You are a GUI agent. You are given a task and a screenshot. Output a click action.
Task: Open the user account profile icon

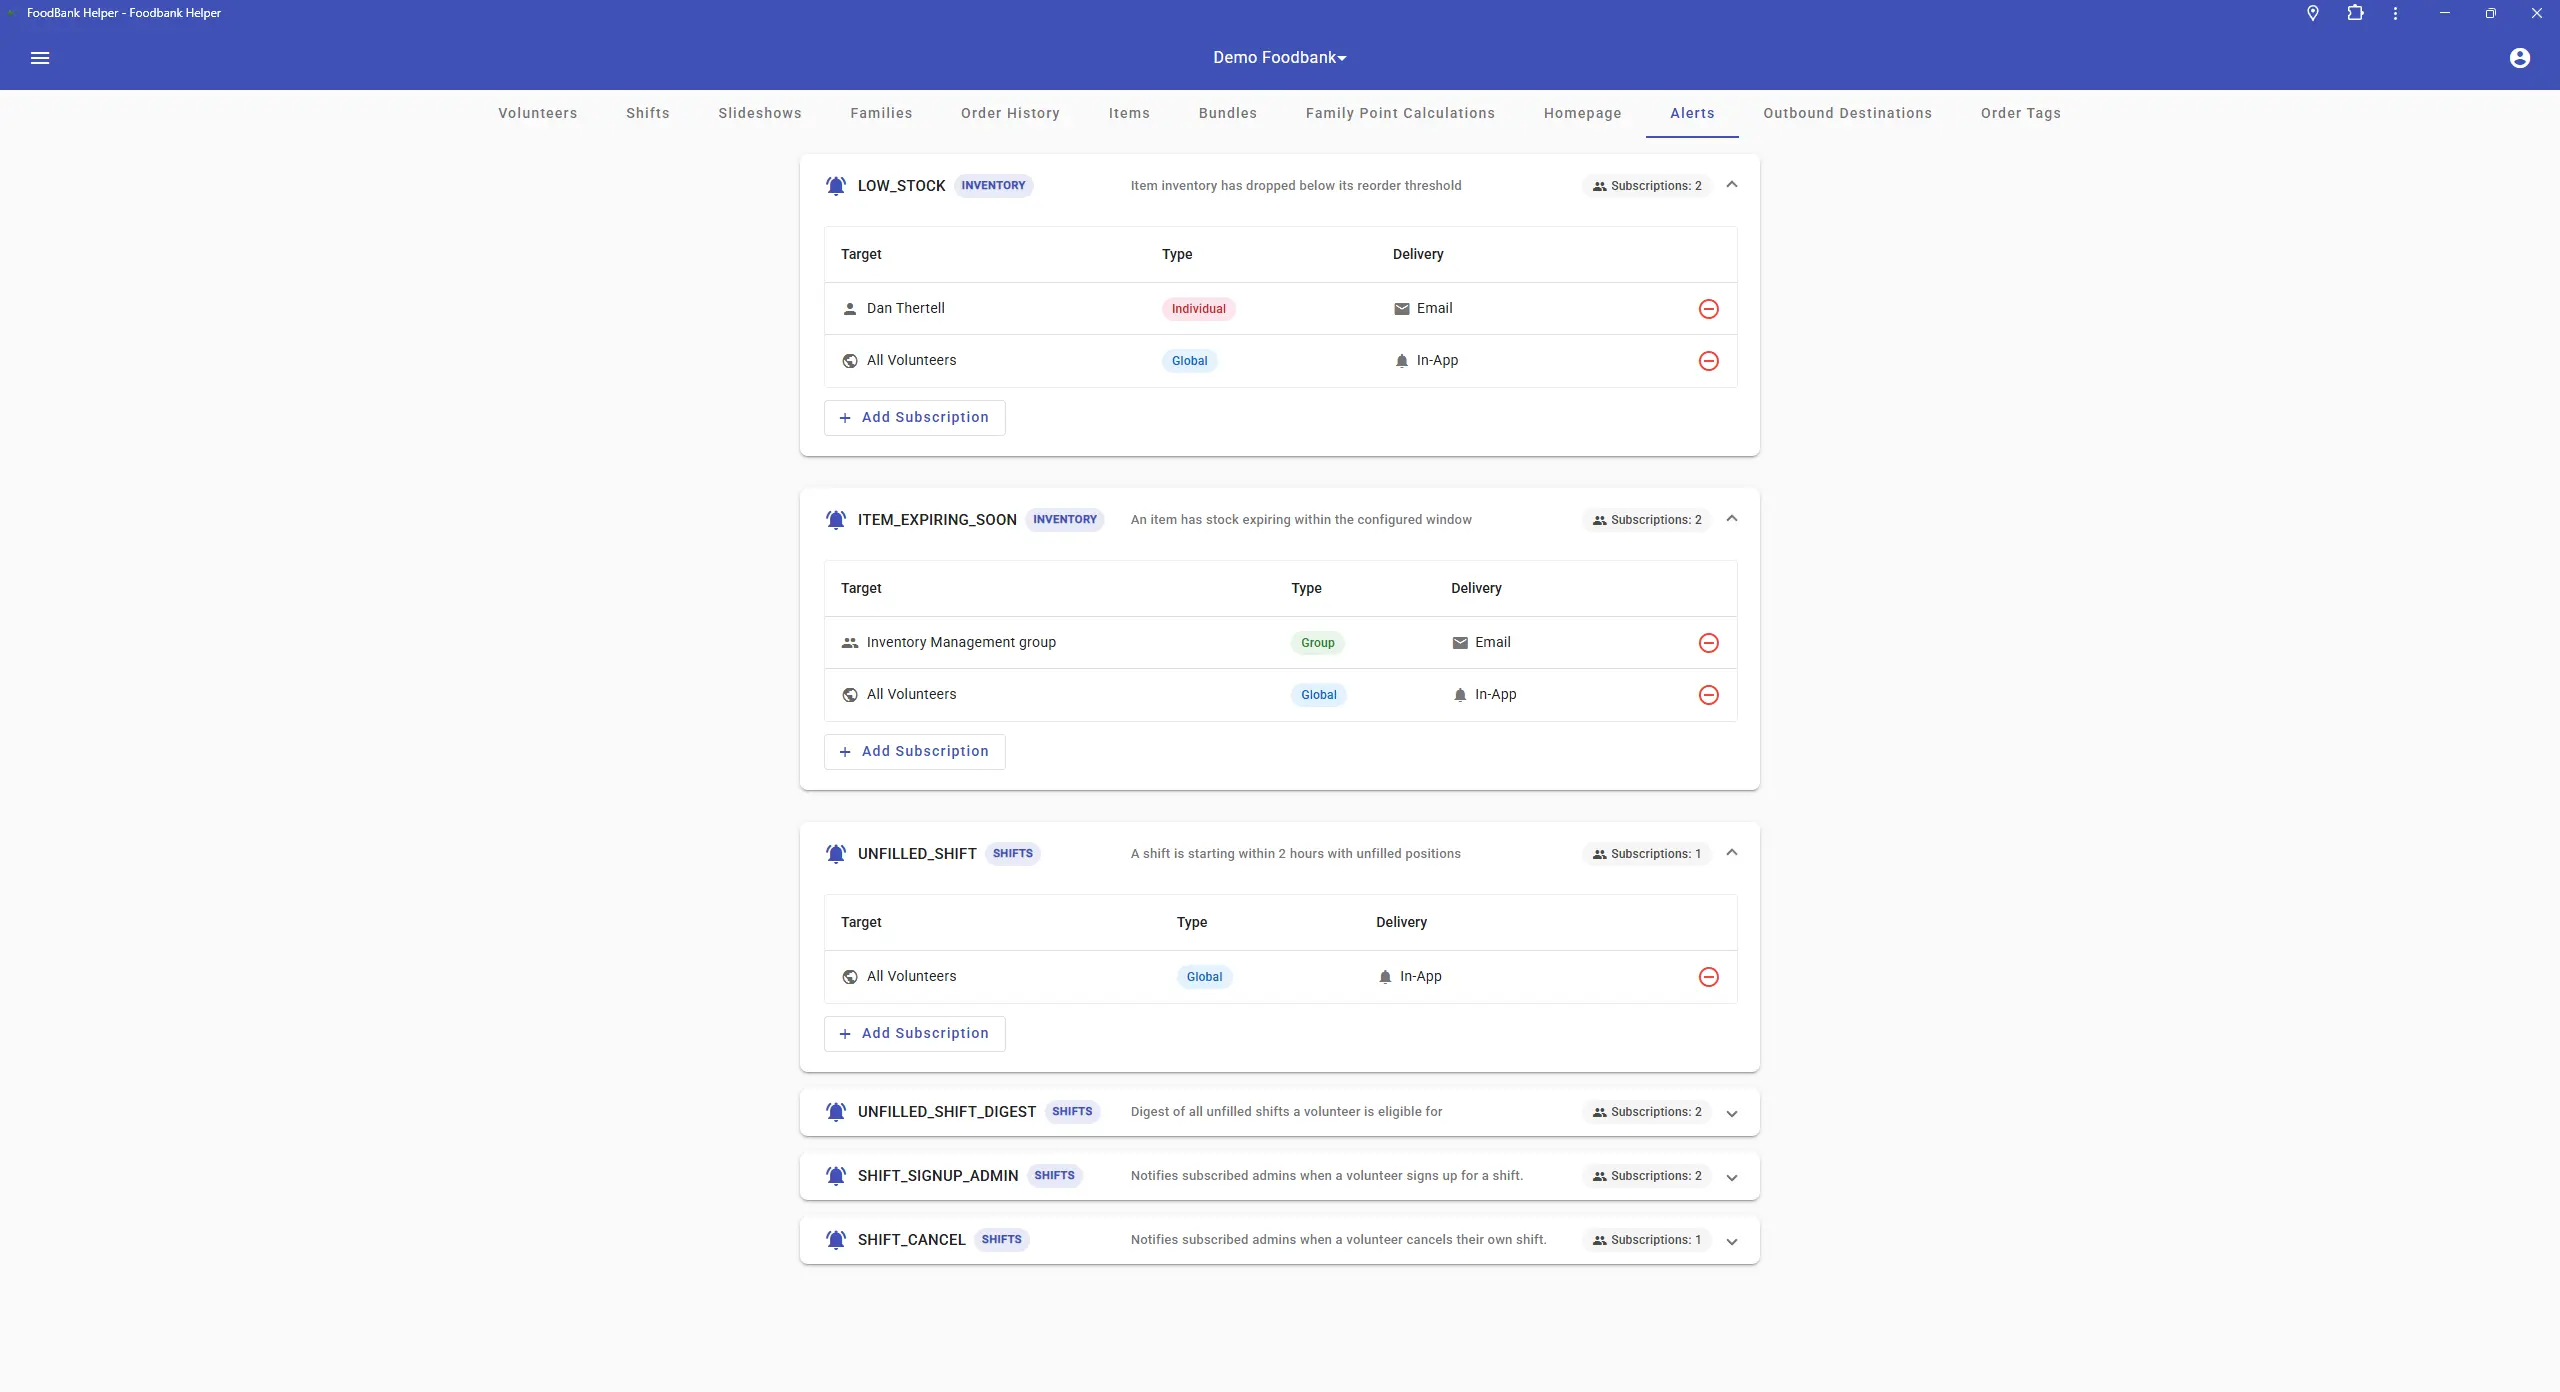coord(2519,58)
